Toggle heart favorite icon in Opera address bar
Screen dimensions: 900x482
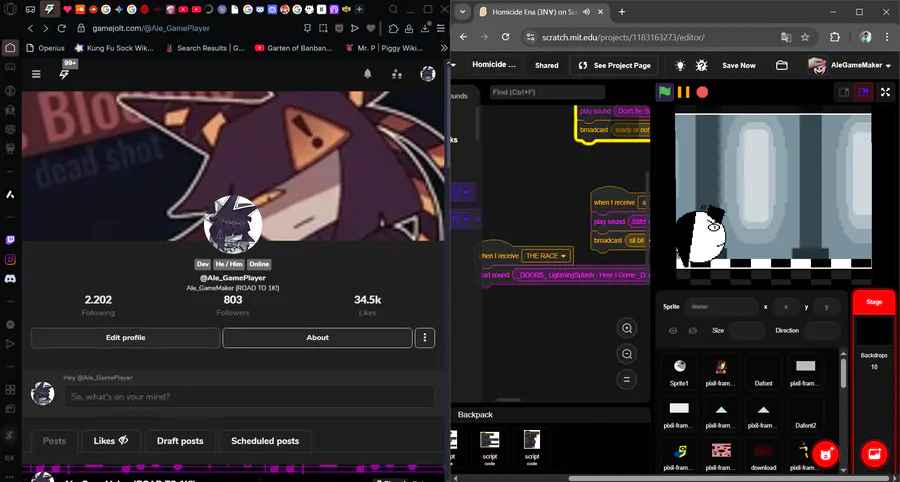tap(371, 28)
